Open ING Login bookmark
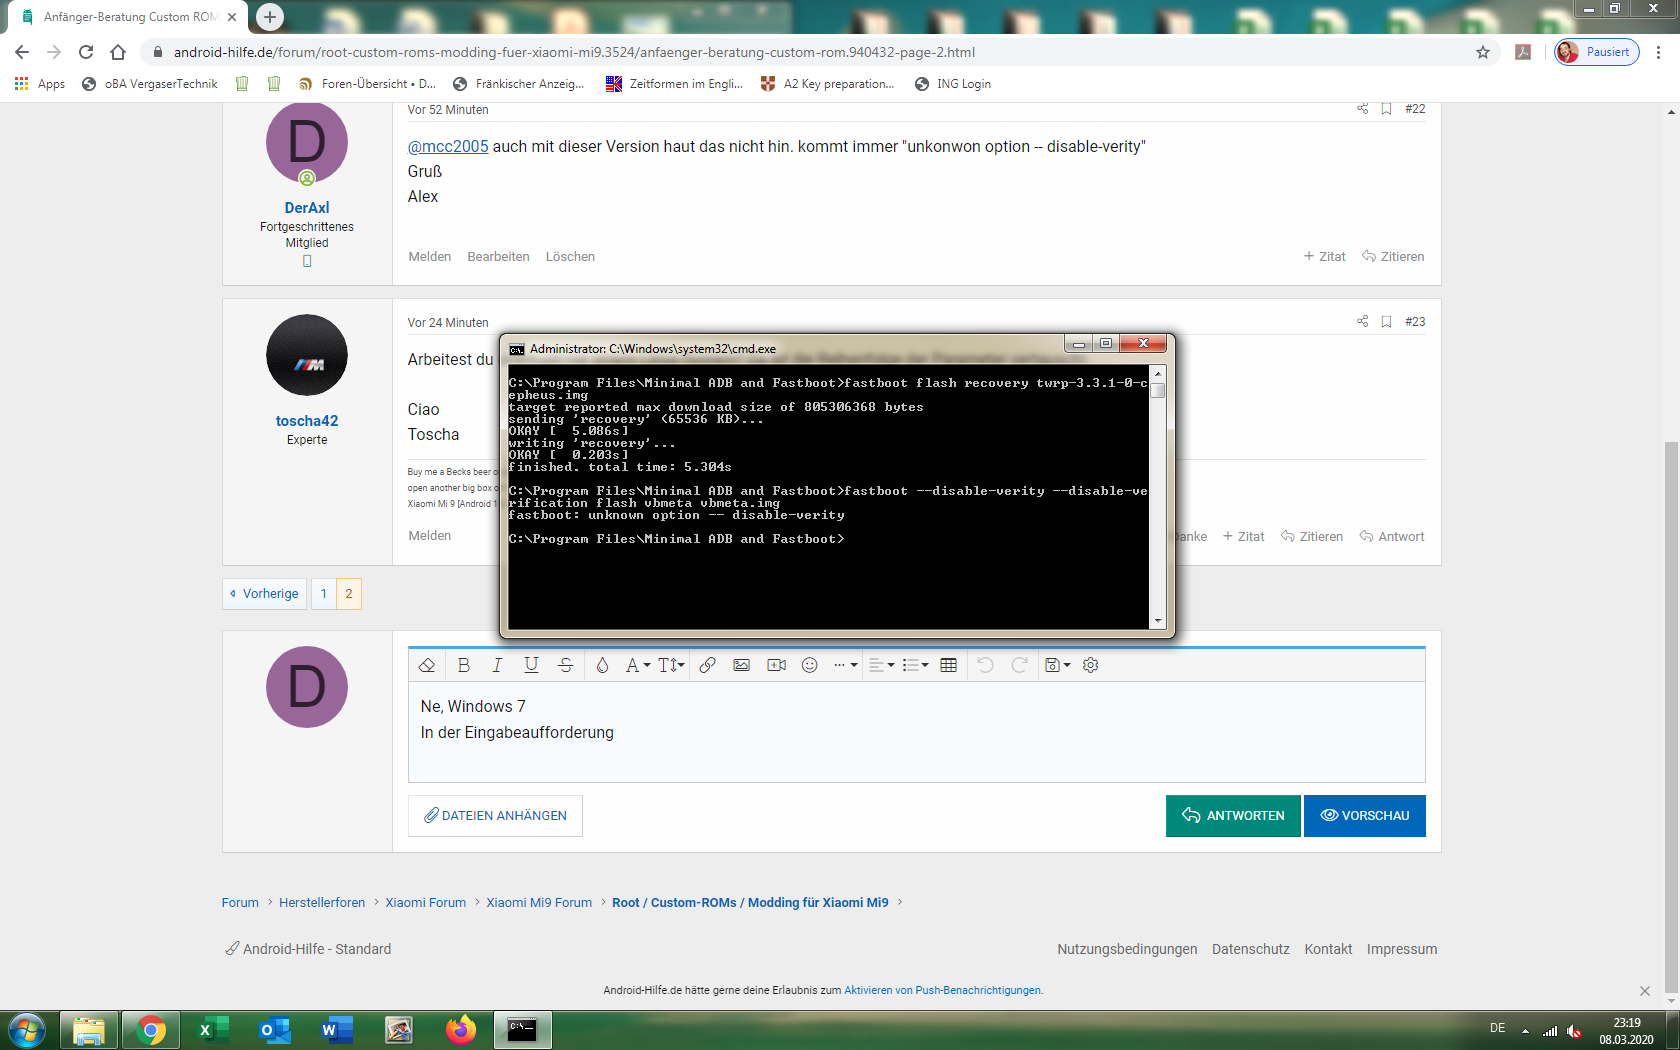This screenshot has width=1680, height=1050. (953, 84)
